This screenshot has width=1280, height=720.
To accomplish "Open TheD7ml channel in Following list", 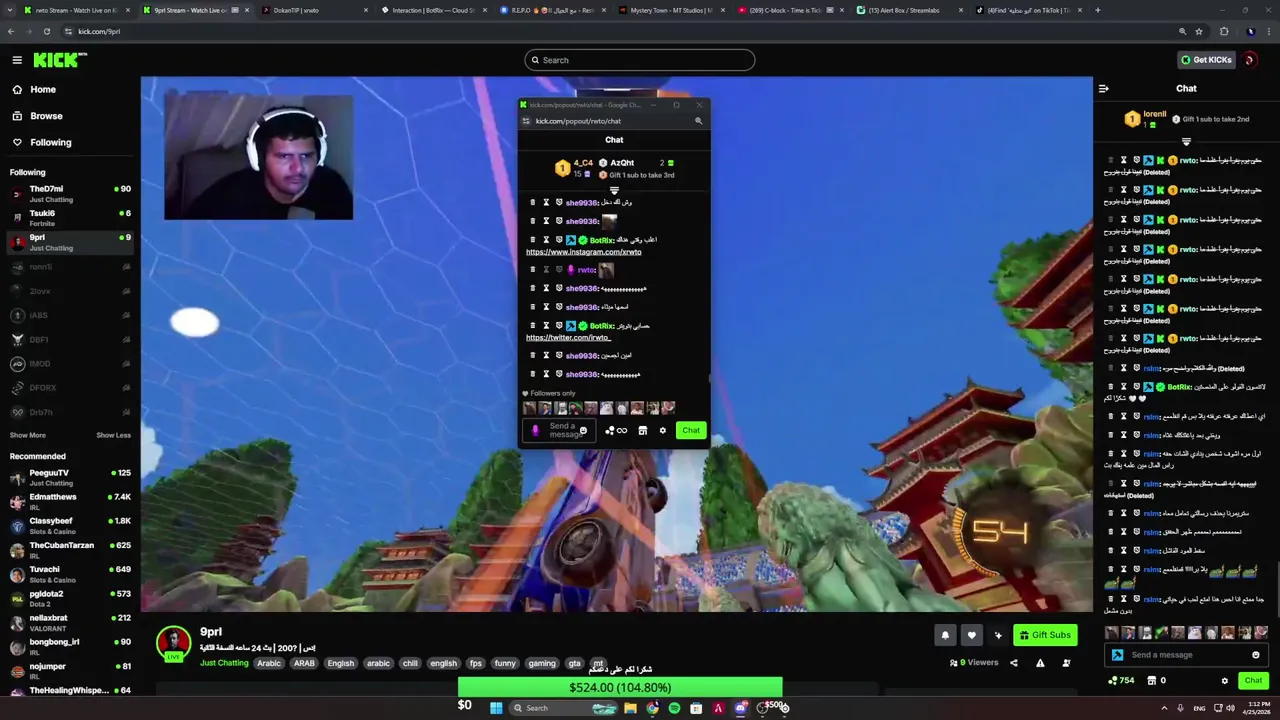I will coord(69,193).
